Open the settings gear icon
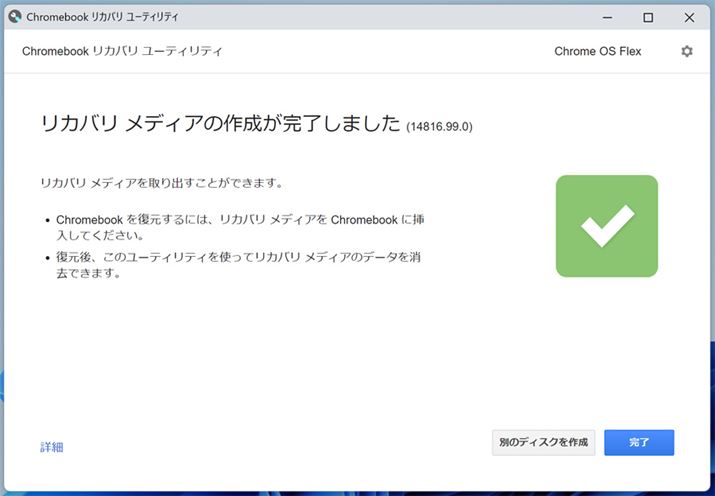715x496 pixels. point(687,51)
